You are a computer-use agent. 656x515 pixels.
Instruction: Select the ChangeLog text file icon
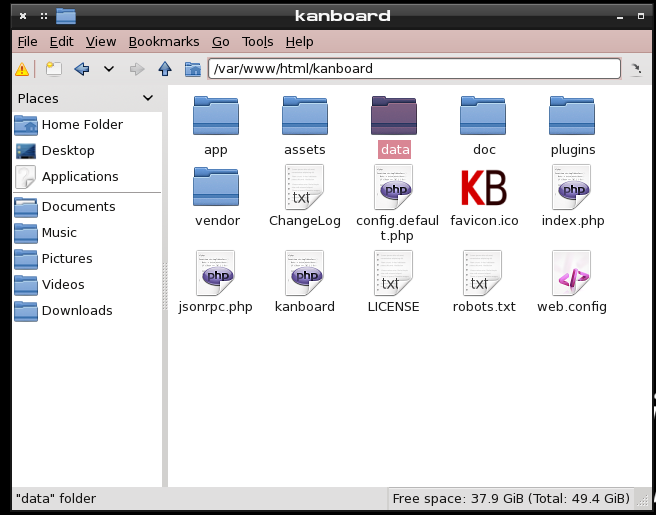305,187
